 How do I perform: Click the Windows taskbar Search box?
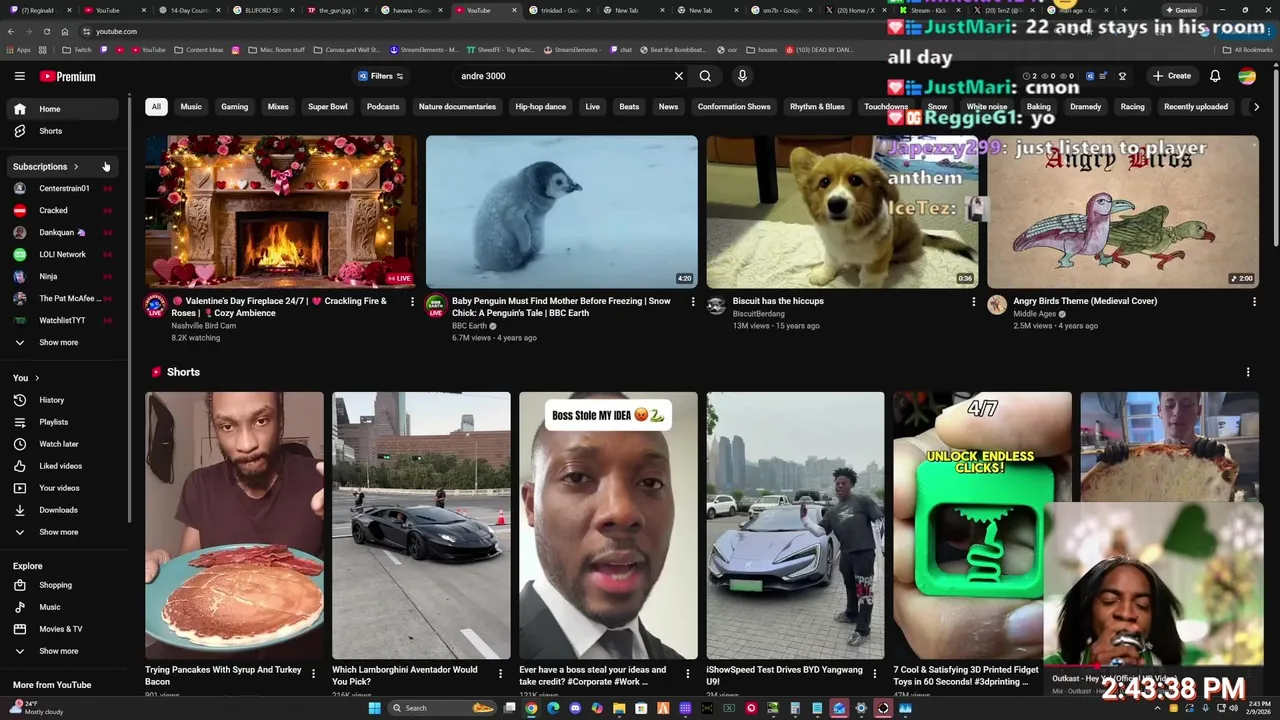[441, 708]
